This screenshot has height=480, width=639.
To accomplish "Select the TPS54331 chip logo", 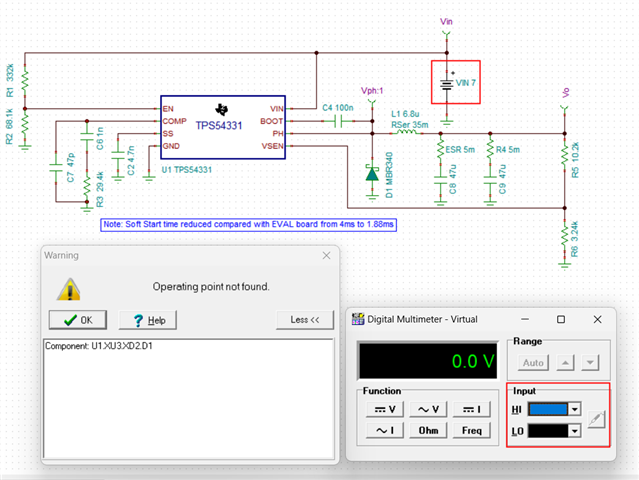I will [221, 109].
